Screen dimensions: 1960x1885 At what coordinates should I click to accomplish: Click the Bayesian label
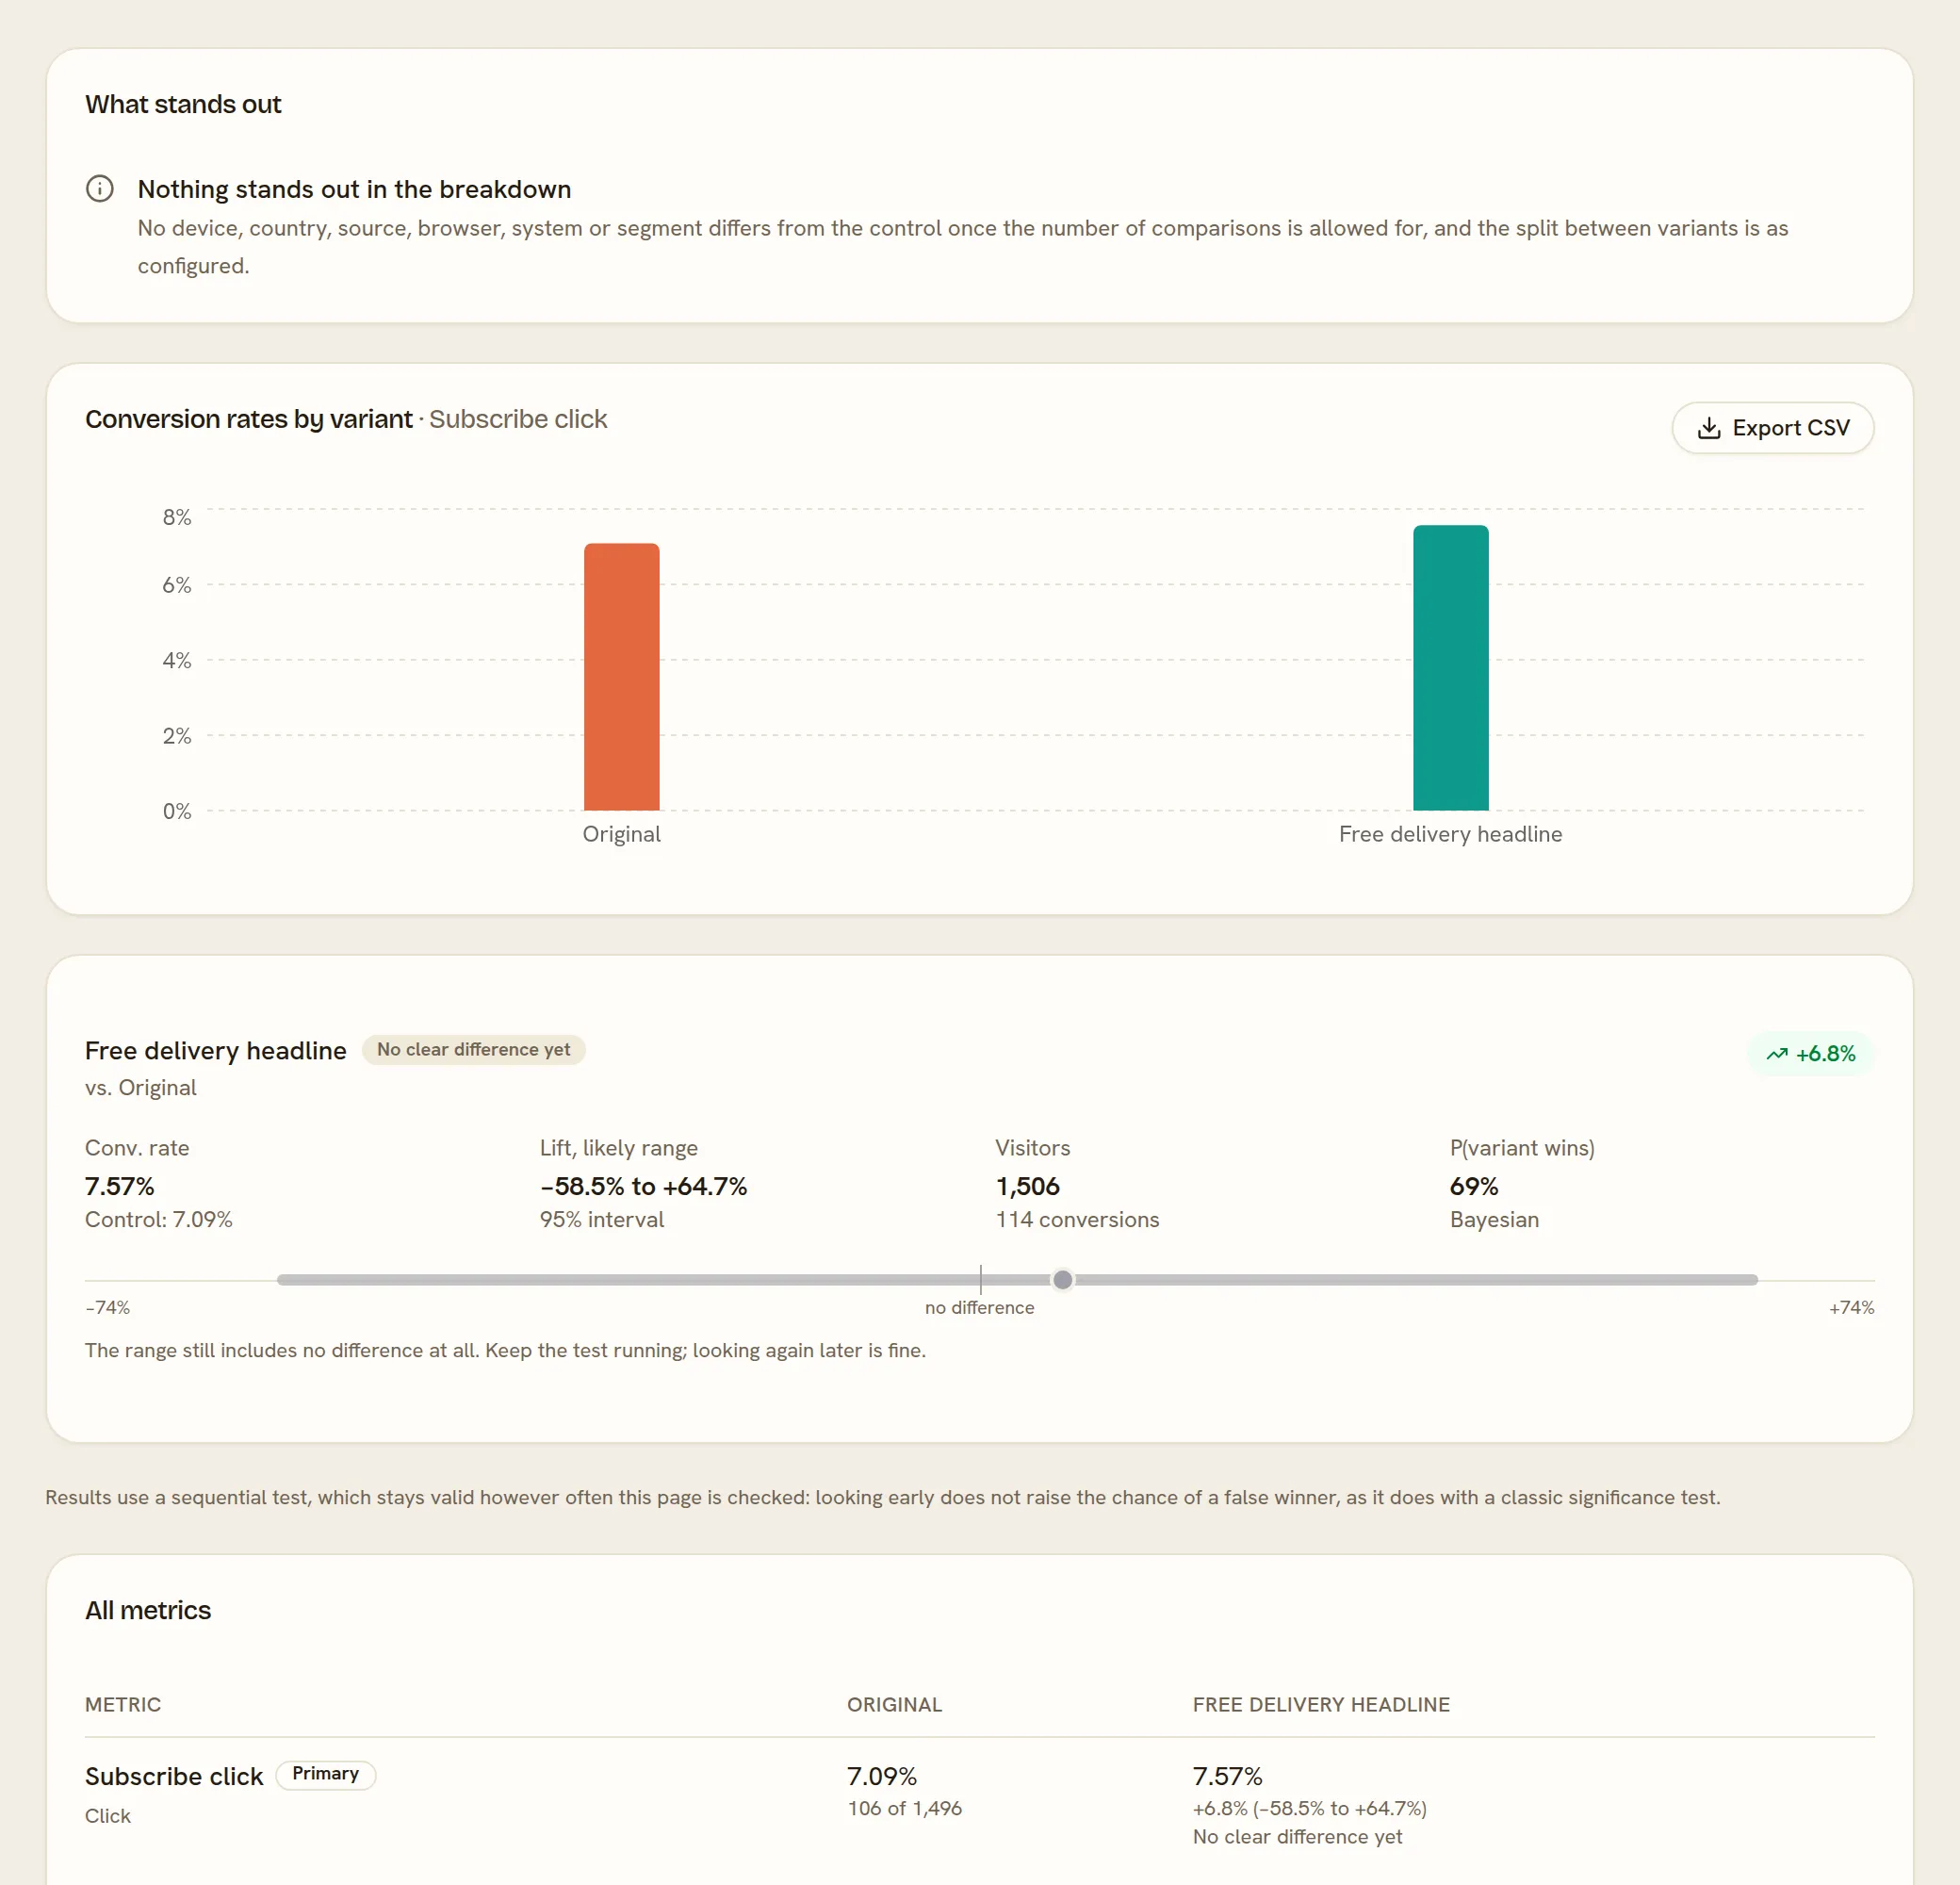pos(1494,1220)
